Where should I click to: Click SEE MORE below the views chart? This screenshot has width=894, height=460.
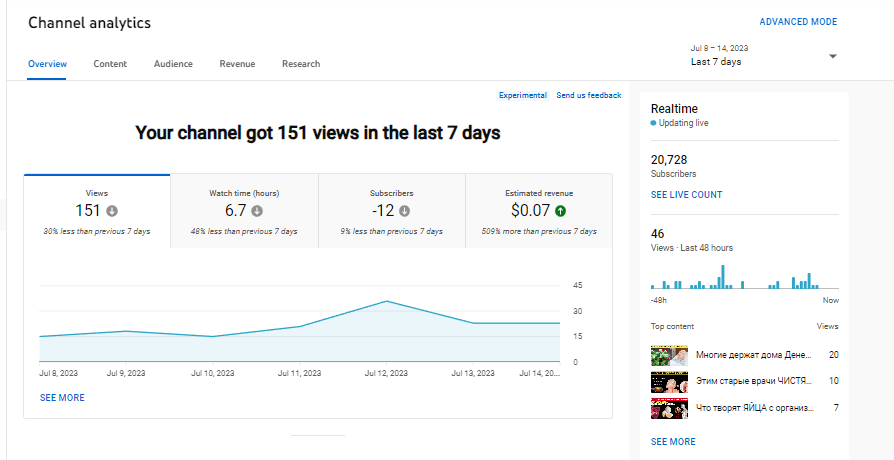coord(62,398)
